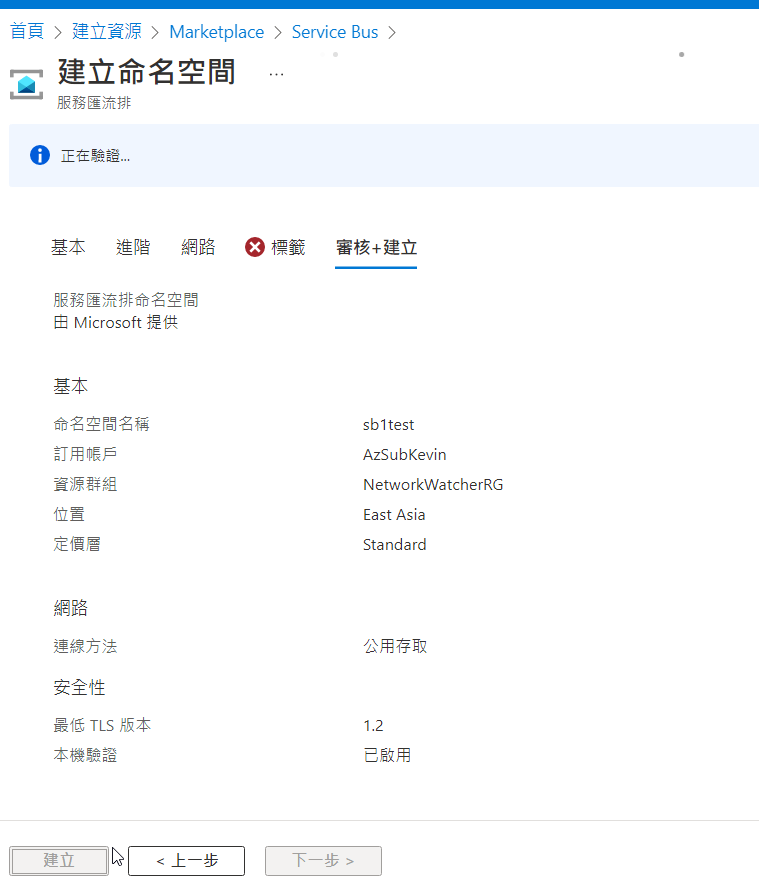The image size is (759, 885).
Task: Click the 建立 button
Action: (x=59, y=860)
